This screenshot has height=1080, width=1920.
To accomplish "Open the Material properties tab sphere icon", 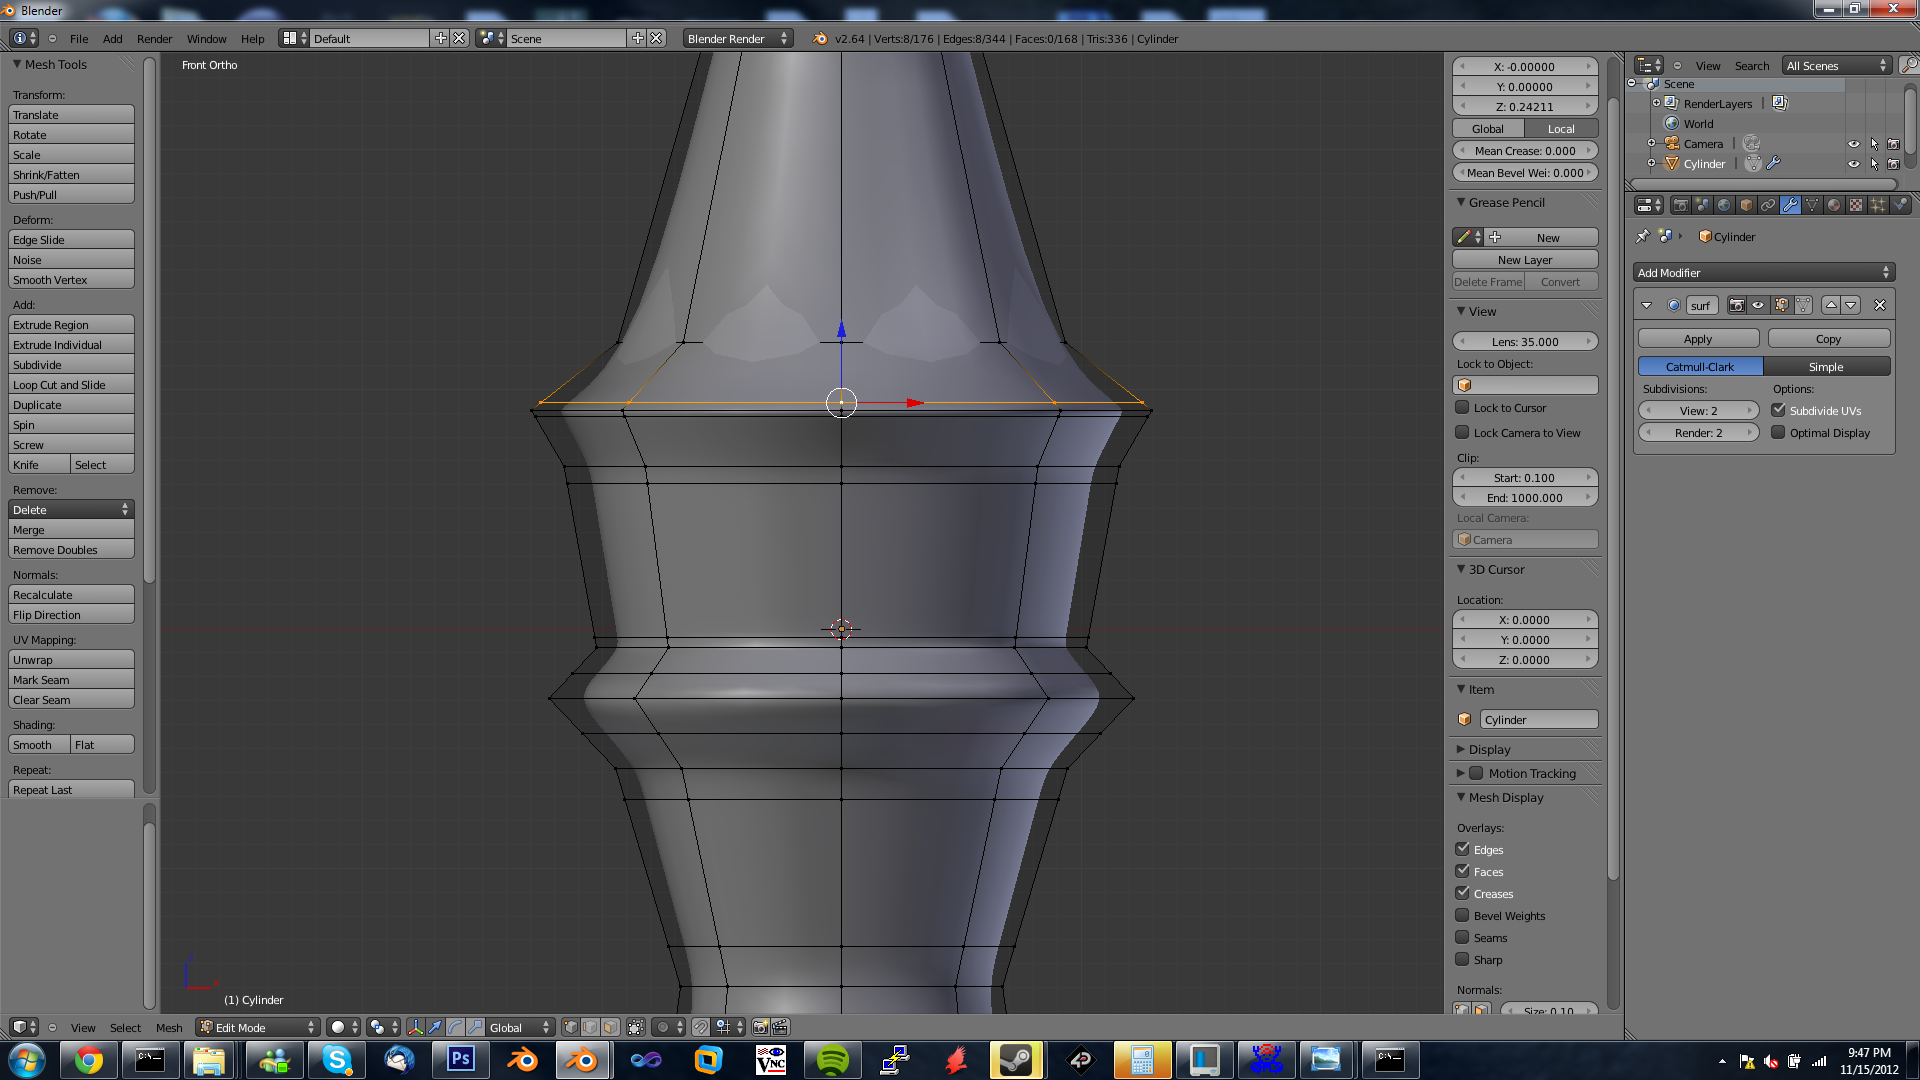I will click(1834, 205).
